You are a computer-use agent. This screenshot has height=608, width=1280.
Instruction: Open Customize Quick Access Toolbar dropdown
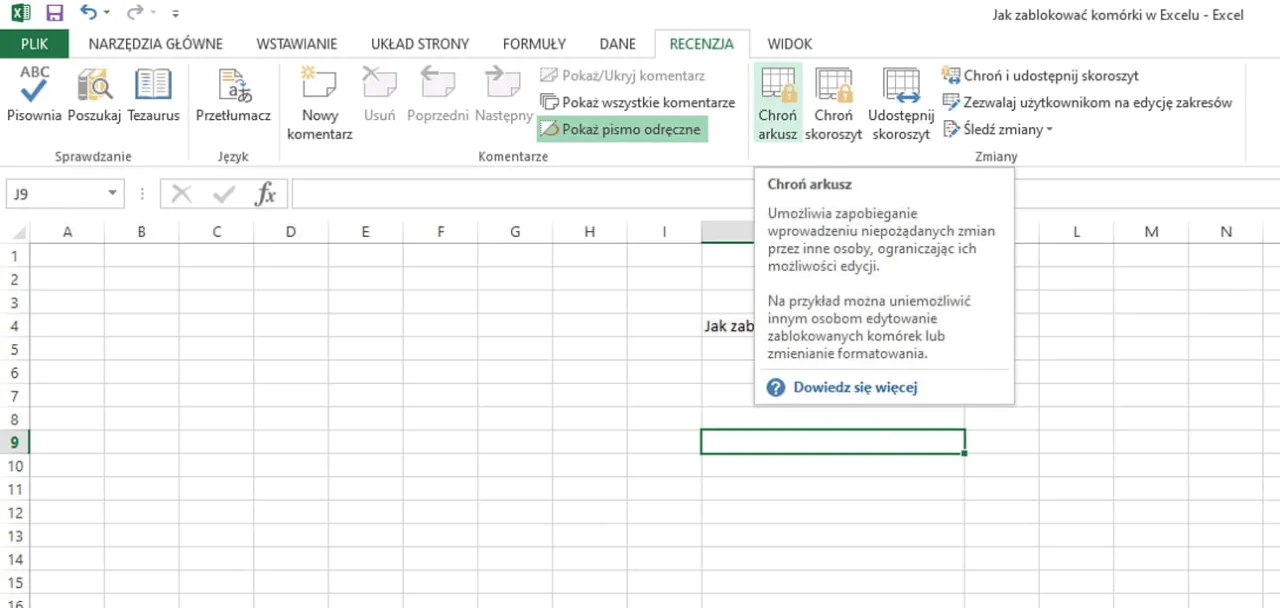[176, 14]
